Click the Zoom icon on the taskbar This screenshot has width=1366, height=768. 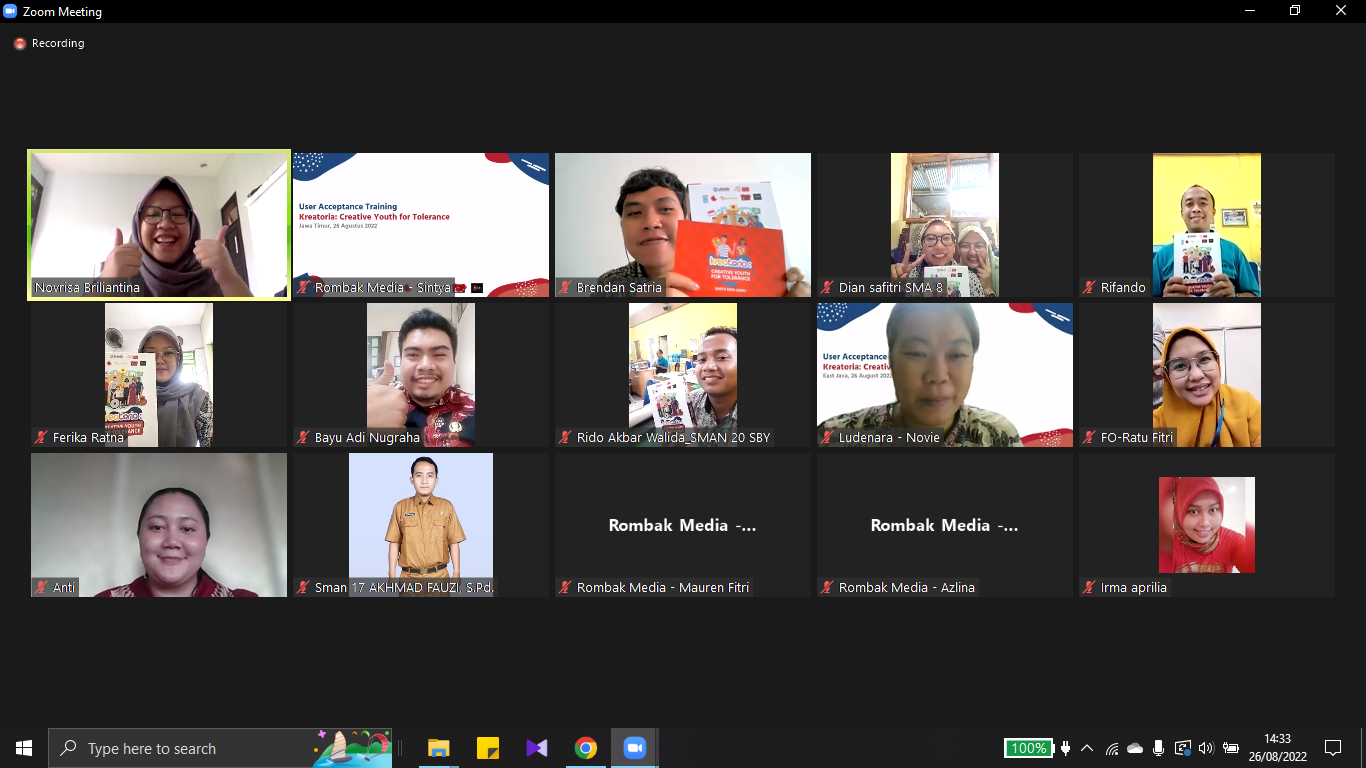click(x=634, y=748)
